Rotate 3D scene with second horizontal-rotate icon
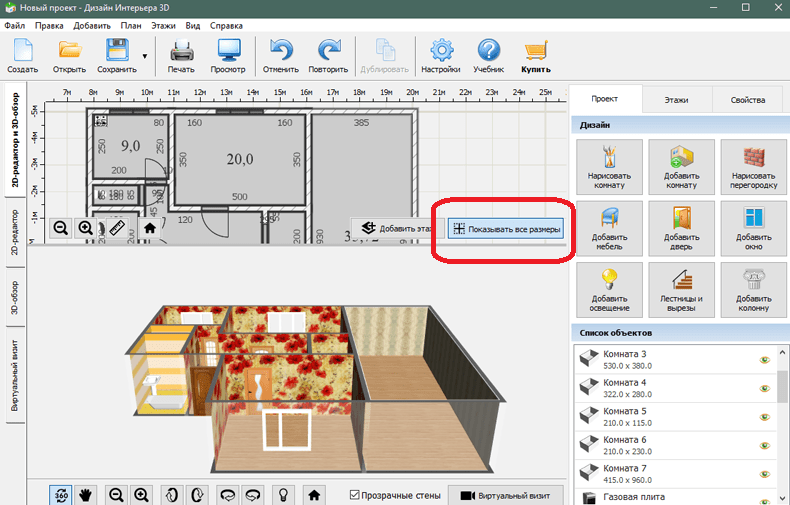The image size is (790, 505). [252, 495]
